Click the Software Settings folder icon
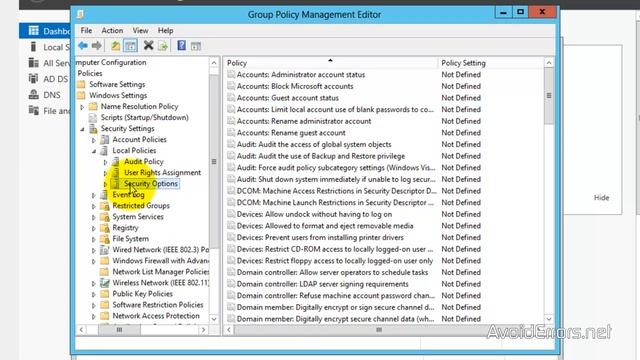The width and height of the screenshot is (640, 360). coord(81,84)
